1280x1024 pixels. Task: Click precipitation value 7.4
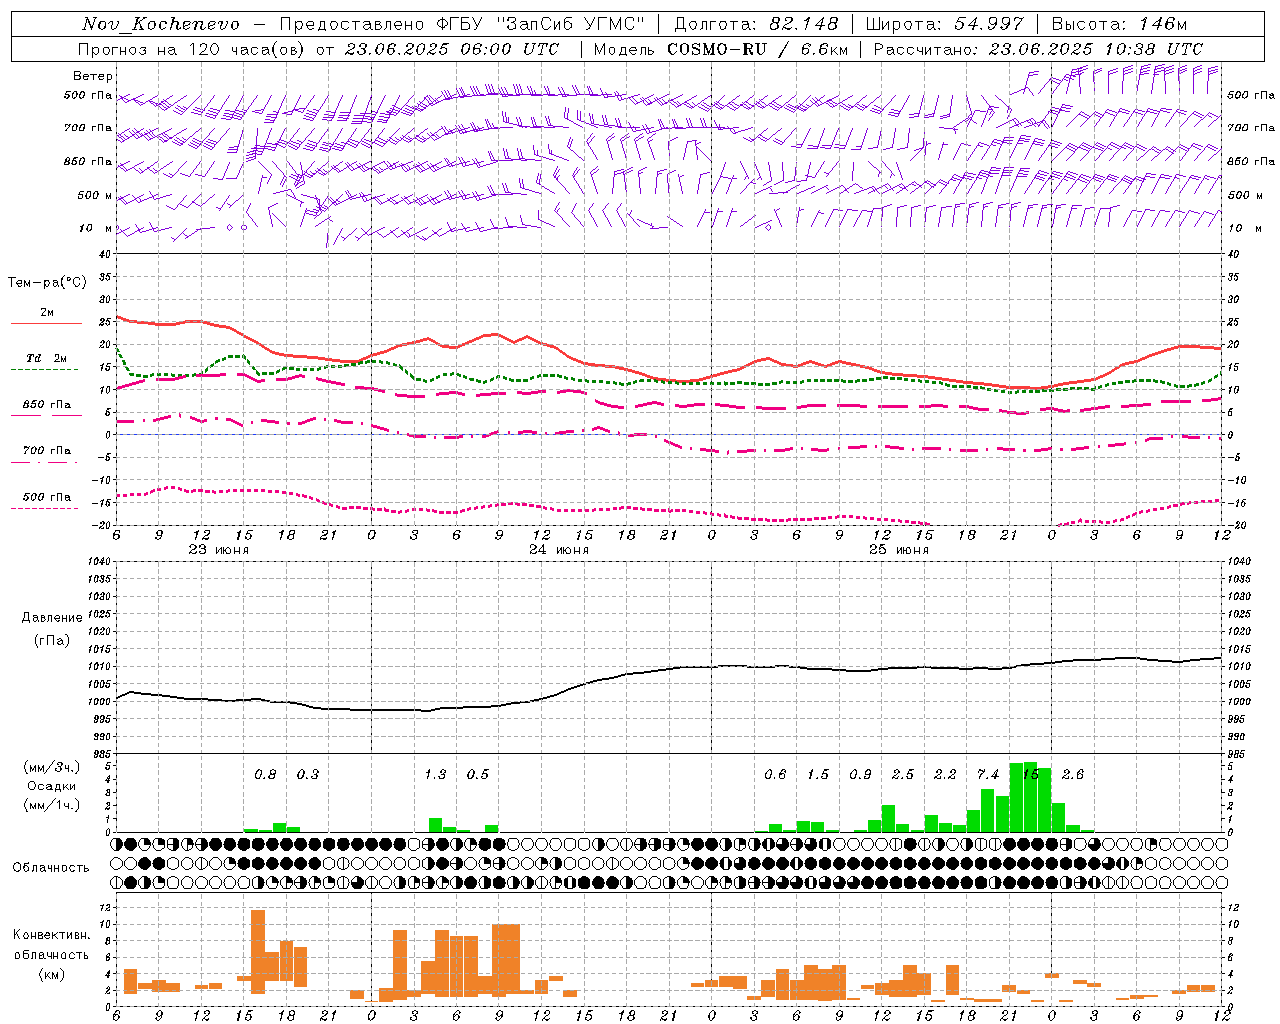pyautogui.click(x=988, y=775)
